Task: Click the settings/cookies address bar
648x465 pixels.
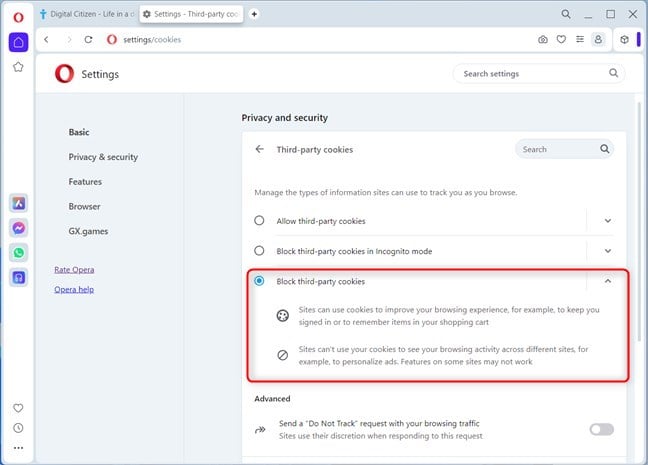Action: click(x=152, y=40)
